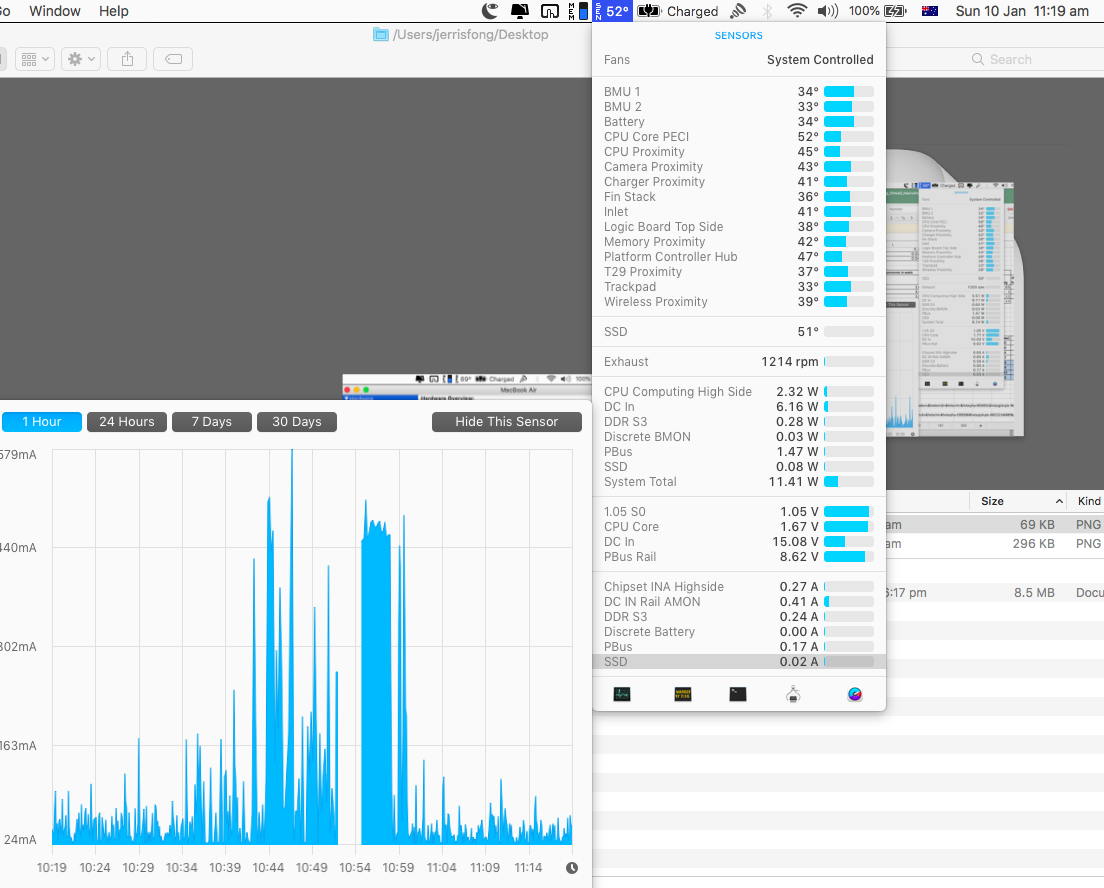Open the Window menu

(x=55, y=11)
